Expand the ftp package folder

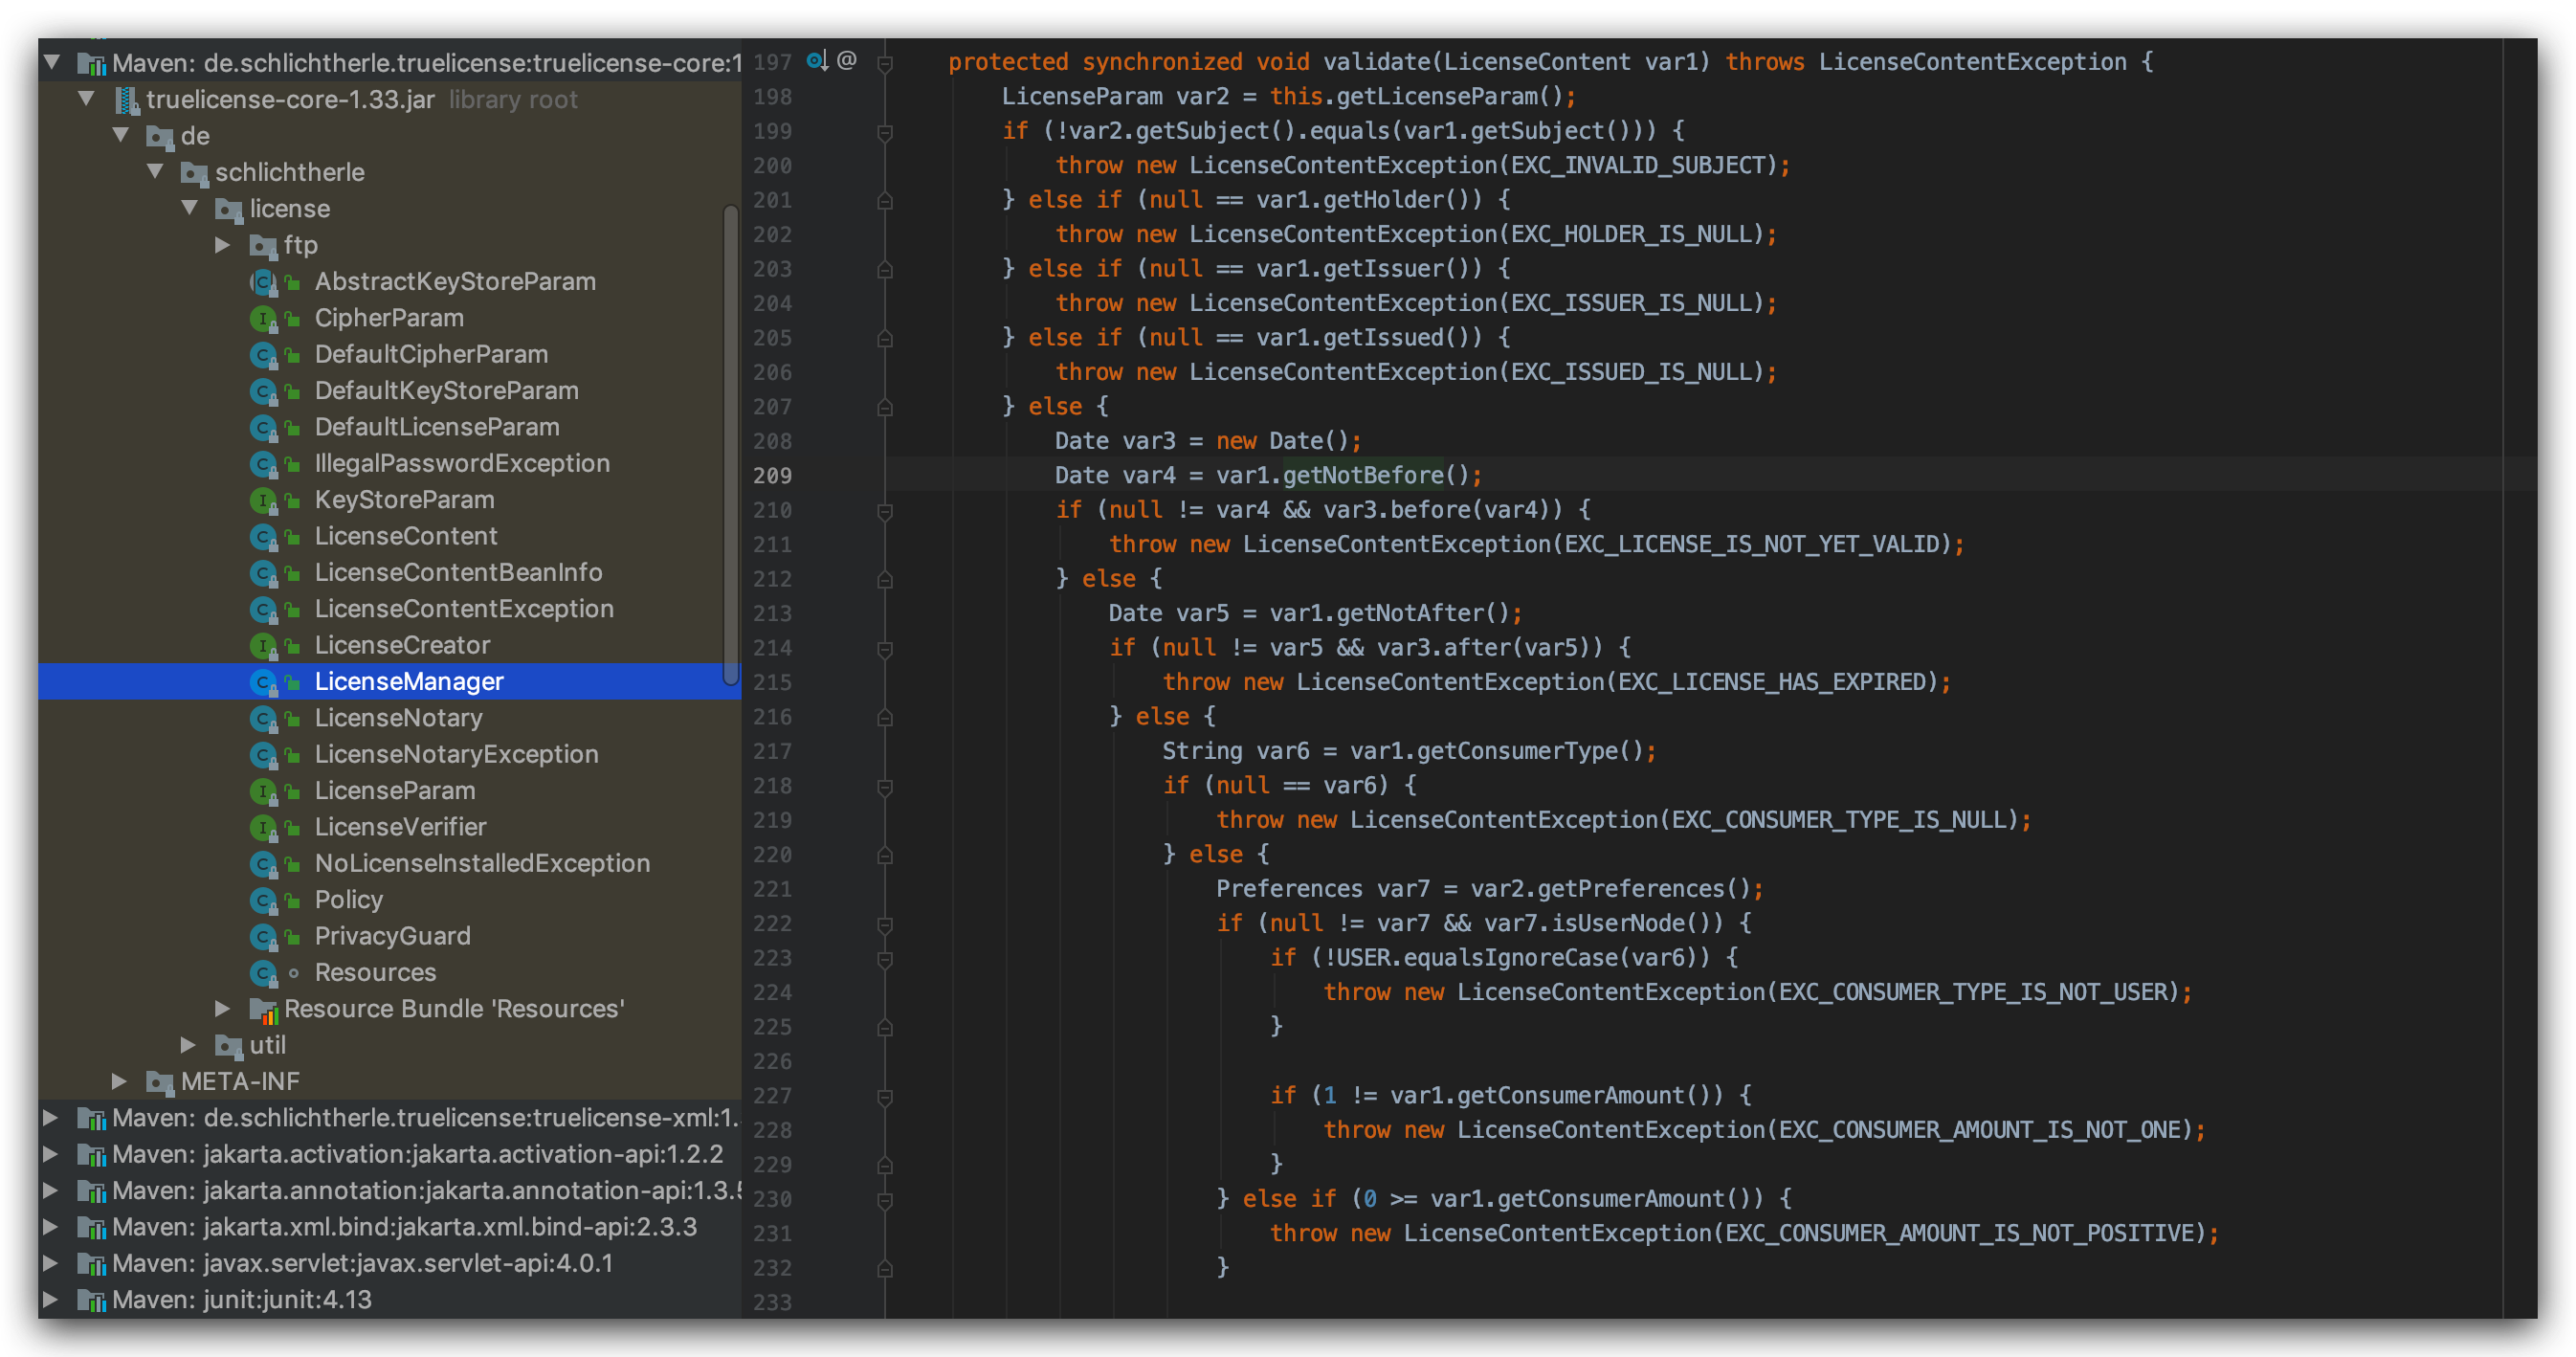(223, 245)
